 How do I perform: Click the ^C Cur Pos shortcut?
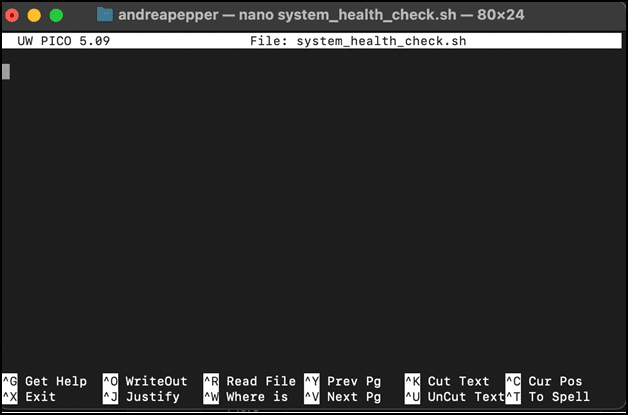(x=543, y=381)
